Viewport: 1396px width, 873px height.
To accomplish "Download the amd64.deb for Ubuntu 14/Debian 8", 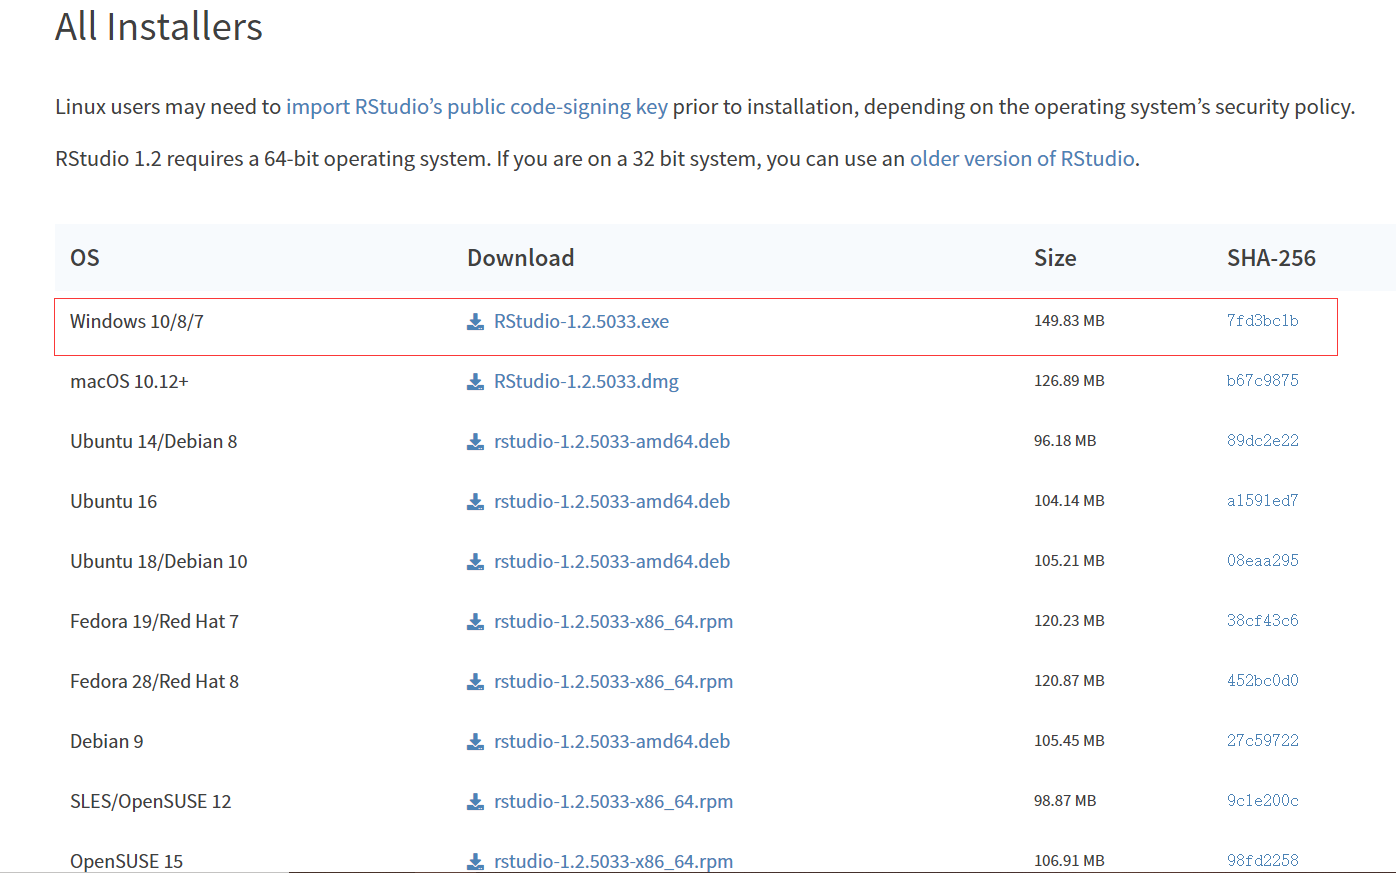I will coord(612,442).
